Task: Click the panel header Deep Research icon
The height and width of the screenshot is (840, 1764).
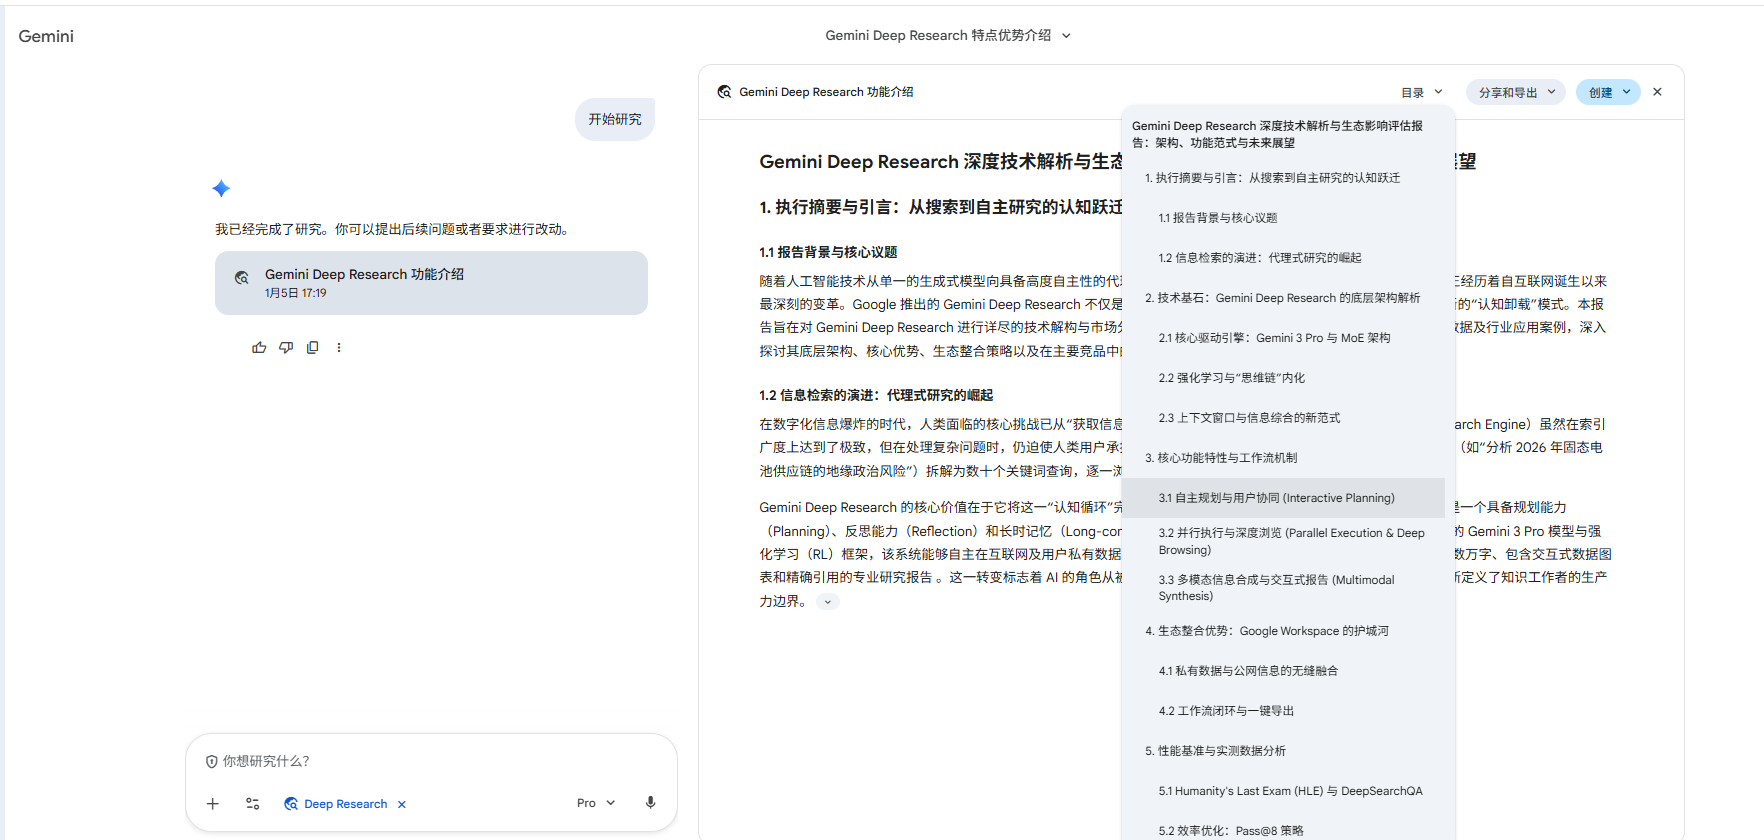Action: pos(724,92)
